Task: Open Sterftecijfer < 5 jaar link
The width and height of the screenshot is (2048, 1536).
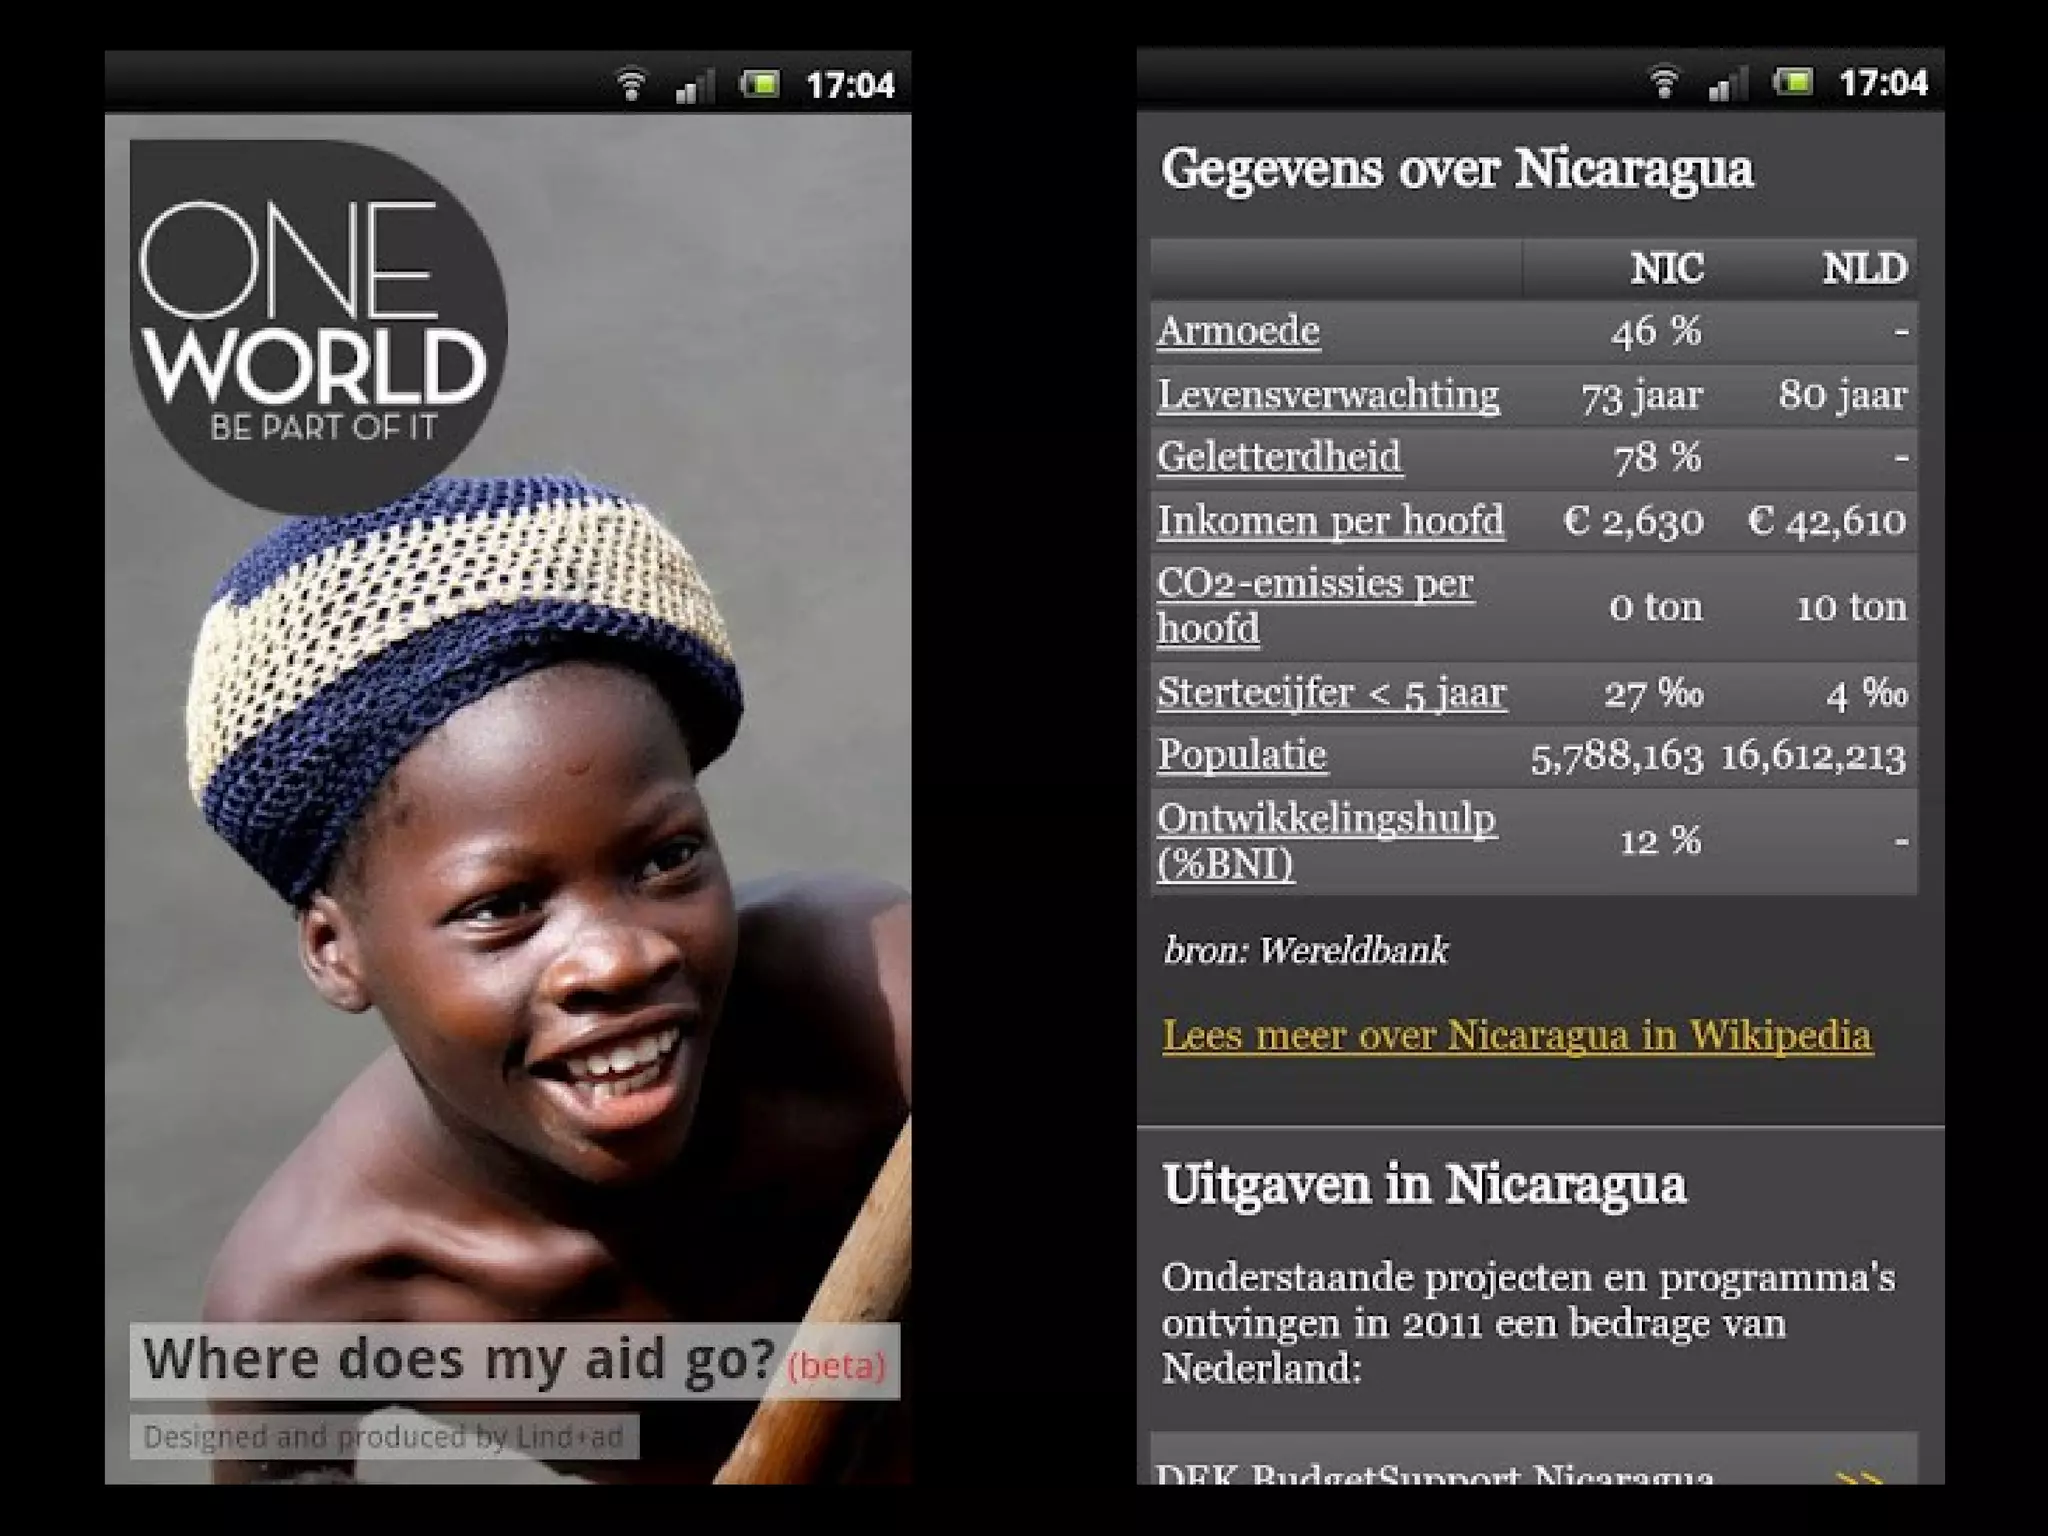Action: 1331,692
